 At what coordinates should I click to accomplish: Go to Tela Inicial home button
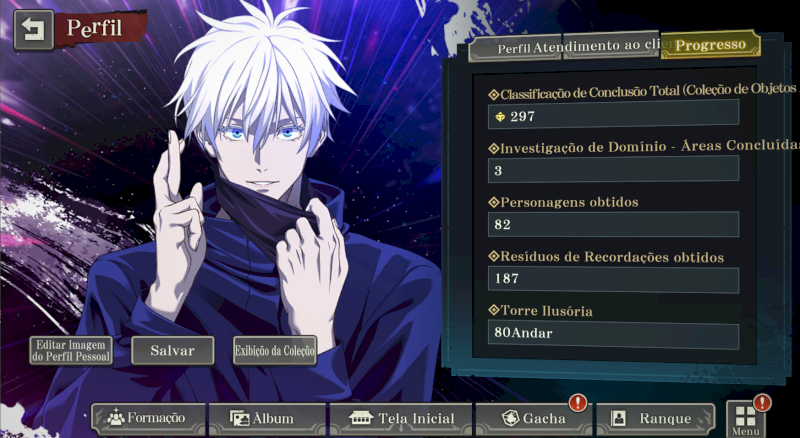click(401, 419)
